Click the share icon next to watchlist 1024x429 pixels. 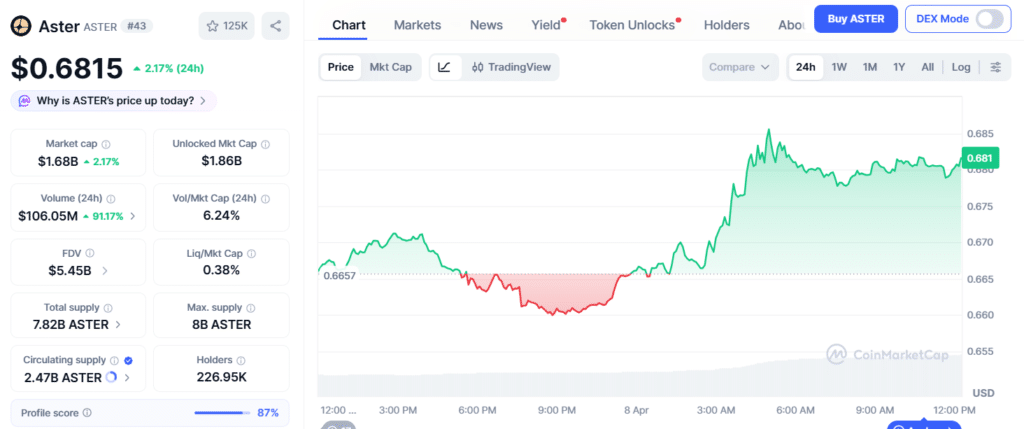[x=275, y=26]
